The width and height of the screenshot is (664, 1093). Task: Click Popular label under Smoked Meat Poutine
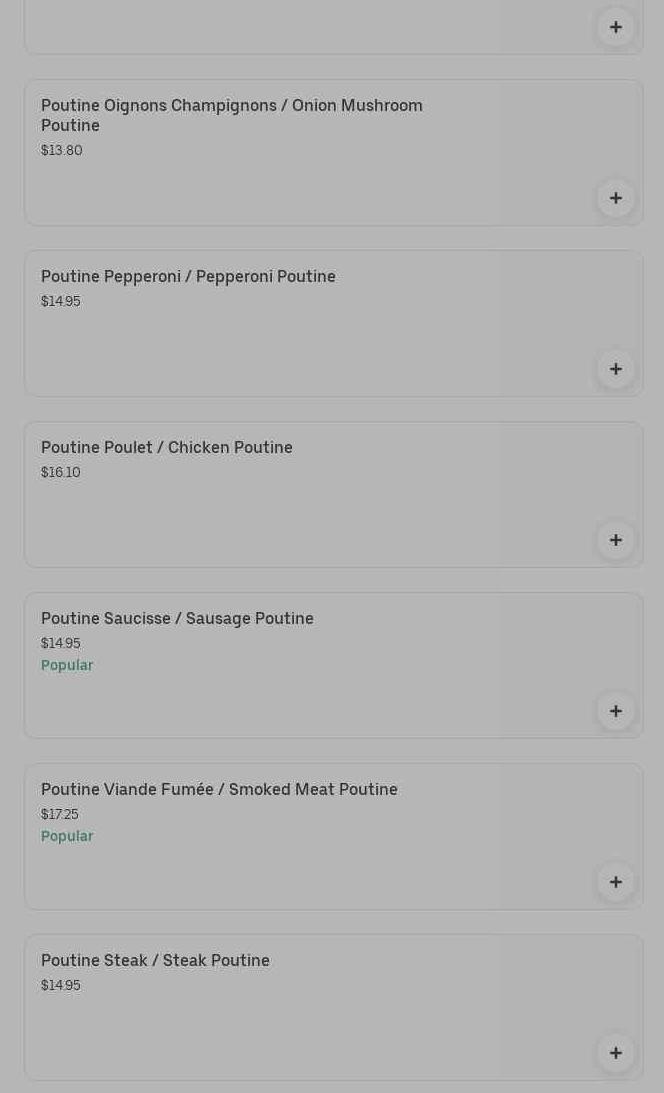pyautogui.click(x=67, y=836)
